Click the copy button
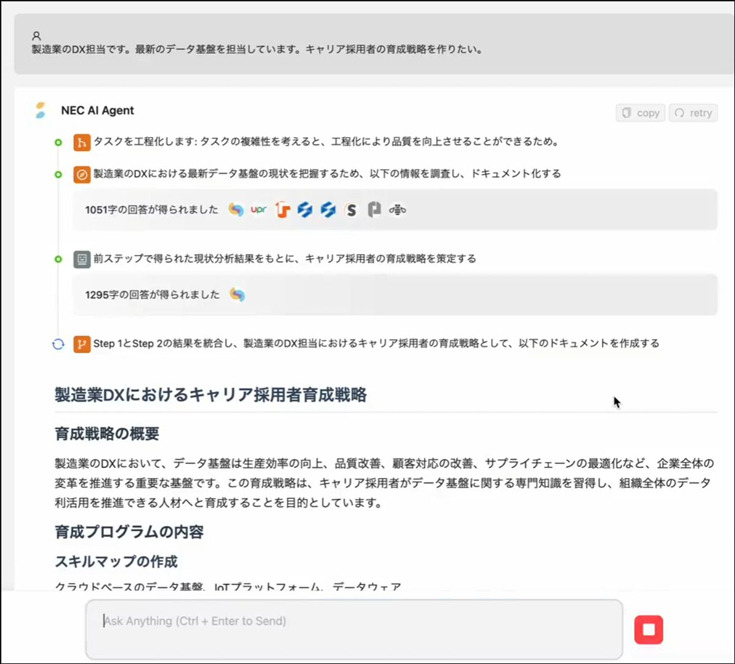 (x=640, y=113)
